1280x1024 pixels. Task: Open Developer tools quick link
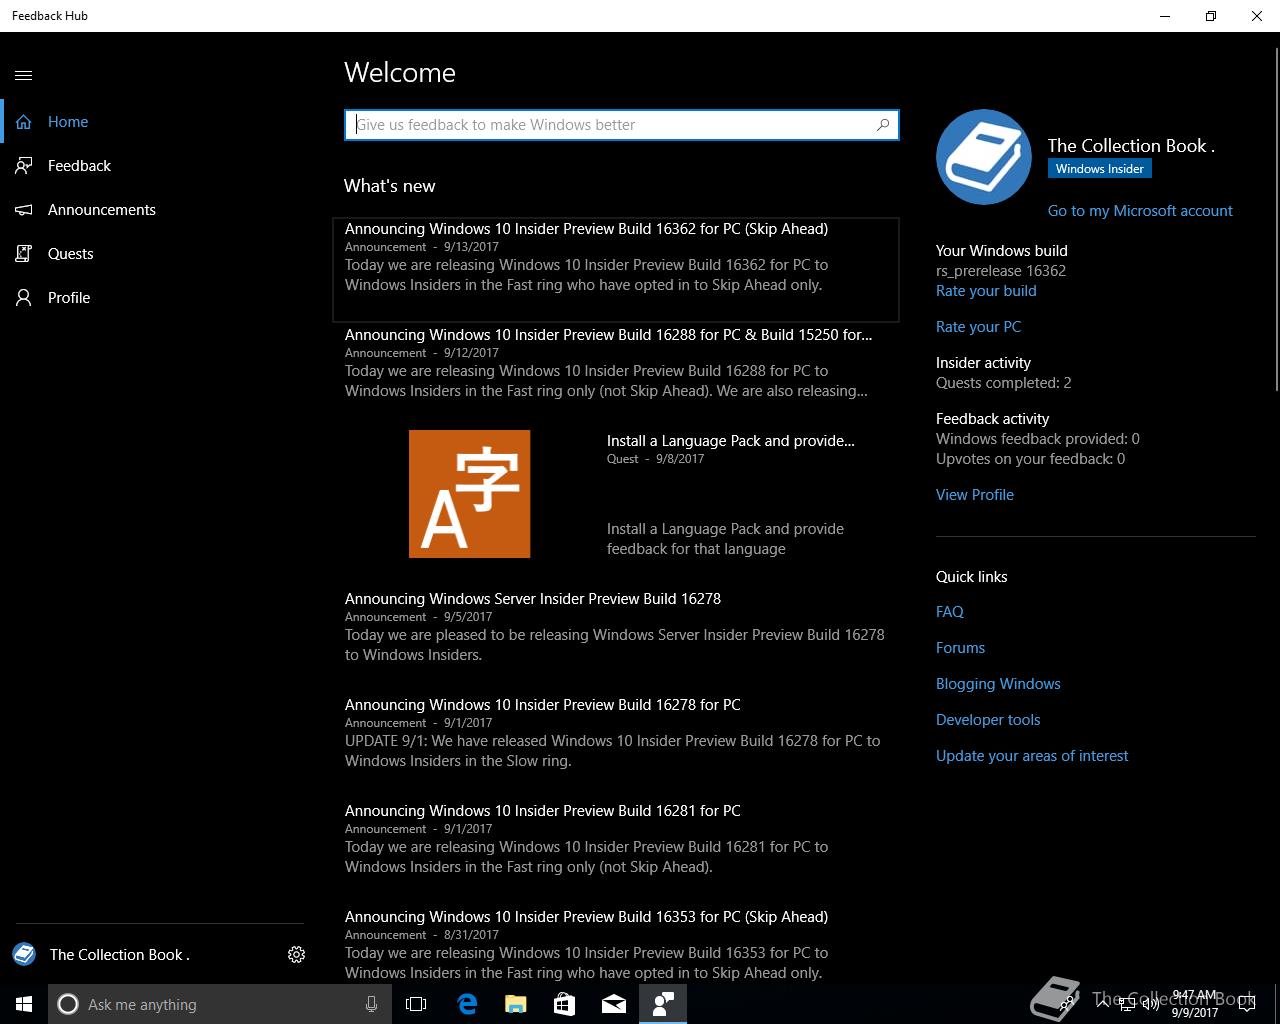click(x=988, y=720)
